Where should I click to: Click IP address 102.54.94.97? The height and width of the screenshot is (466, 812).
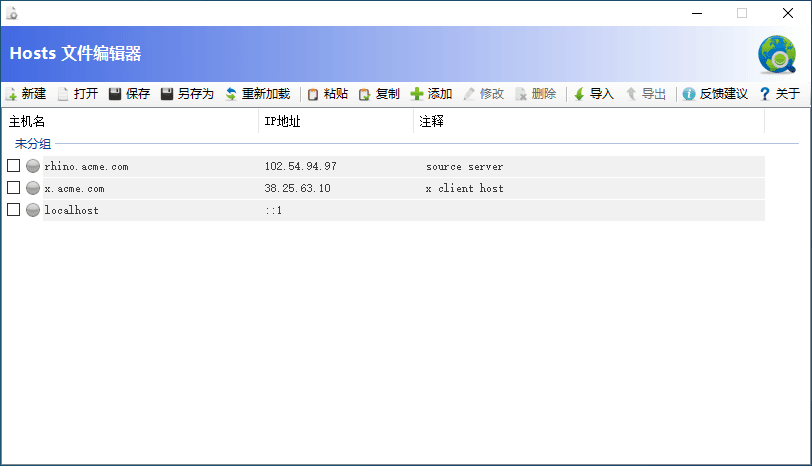pos(300,166)
